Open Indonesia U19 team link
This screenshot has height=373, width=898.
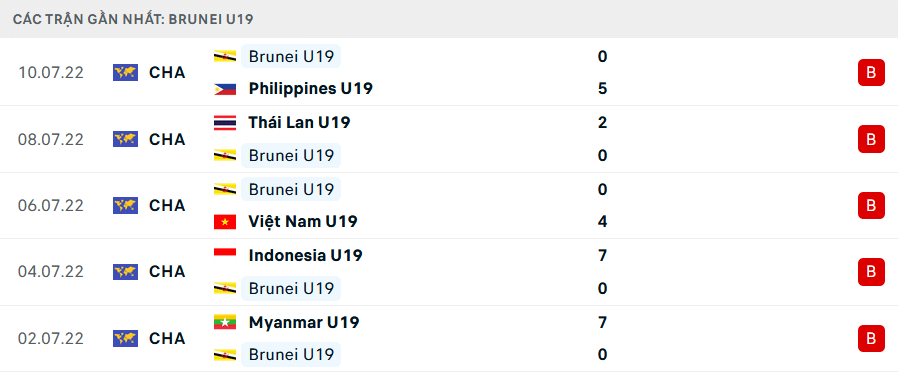[x=306, y=256]
